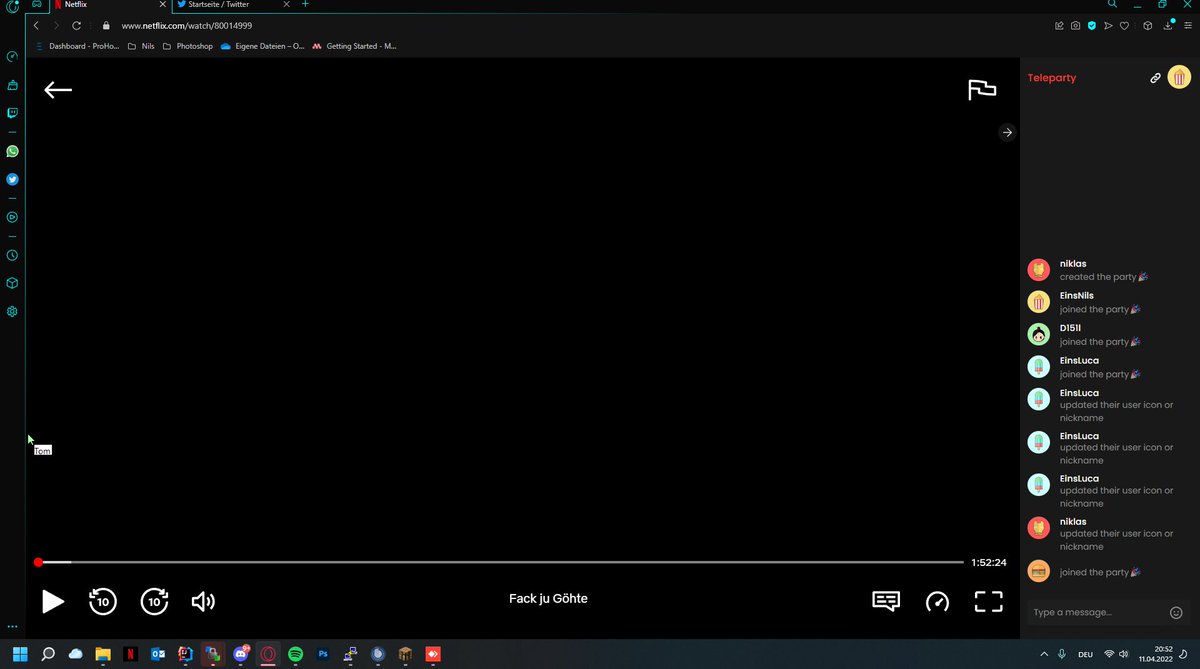The image size is (1200, 669).
Task: Switch to the Startseite / Twitter tab
Action: [x=222, y=4]
